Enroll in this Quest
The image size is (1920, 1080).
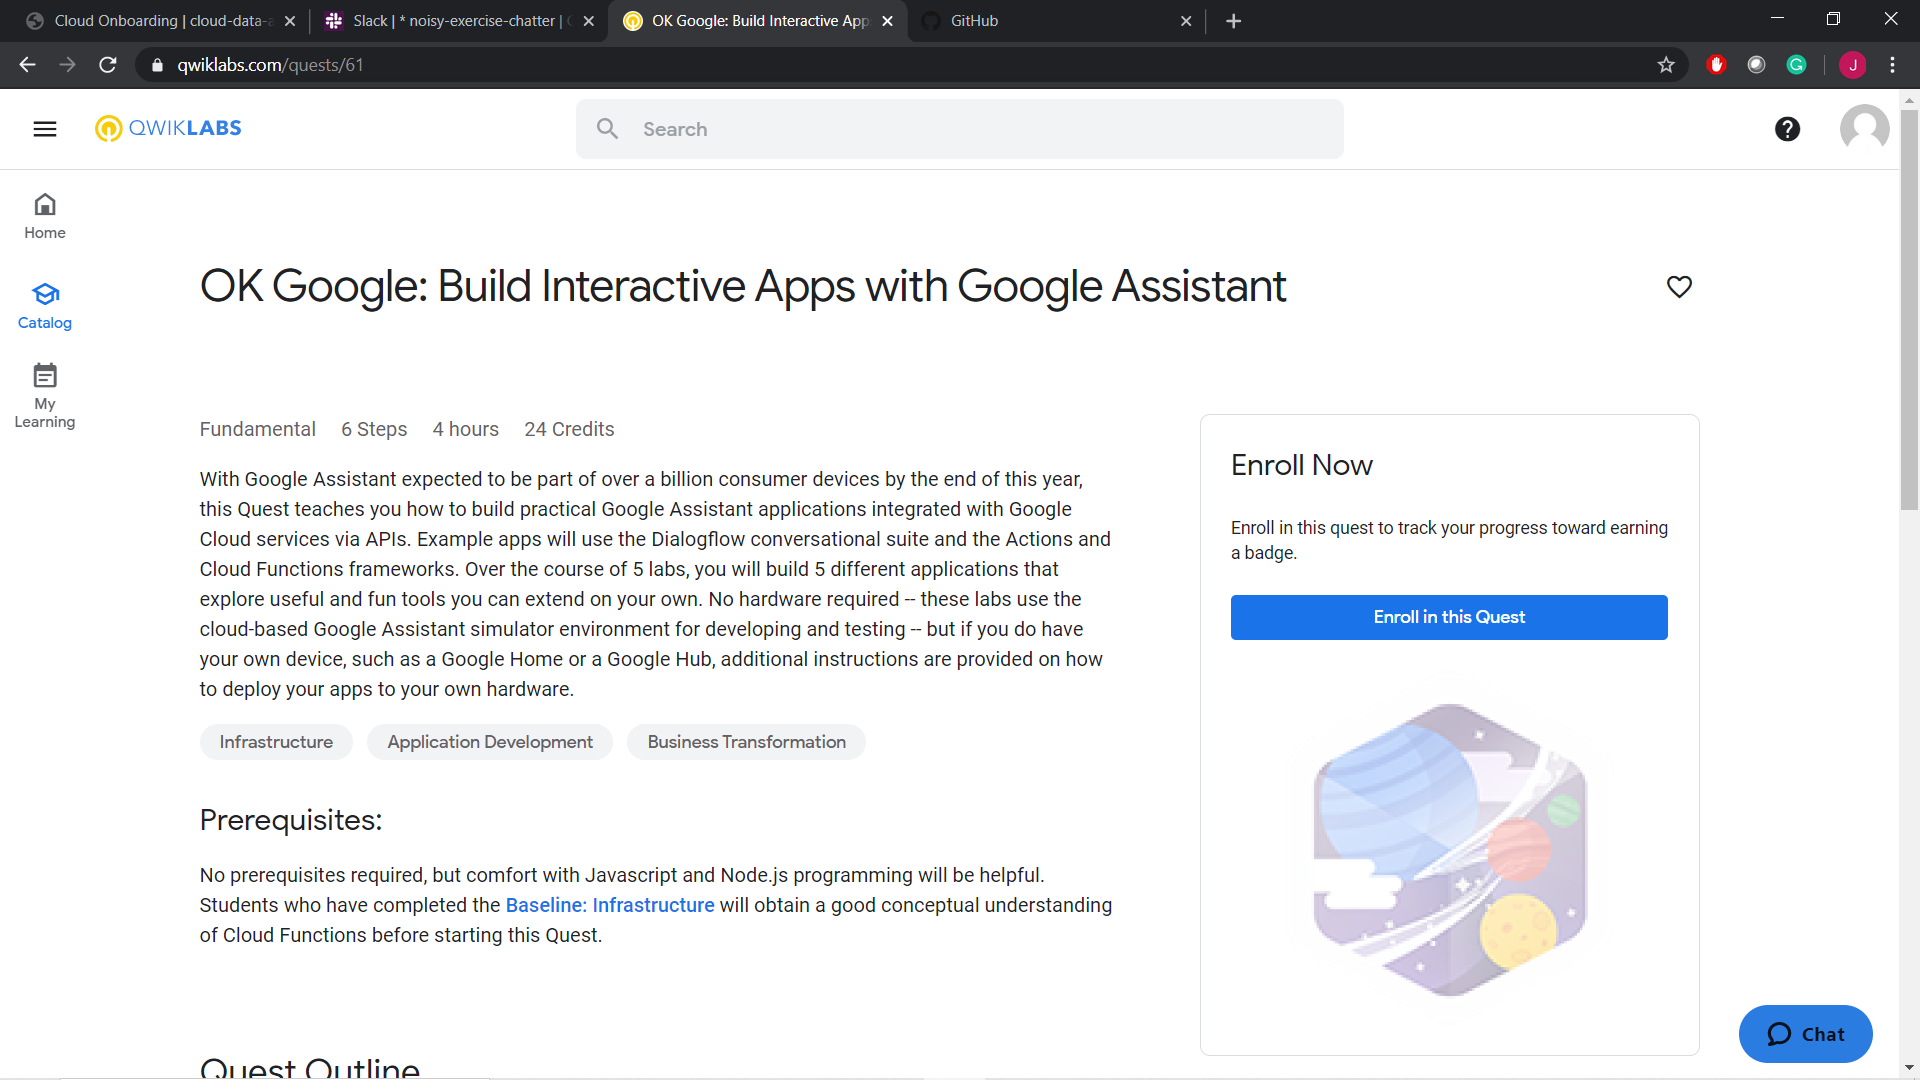tap(1449, 617)
